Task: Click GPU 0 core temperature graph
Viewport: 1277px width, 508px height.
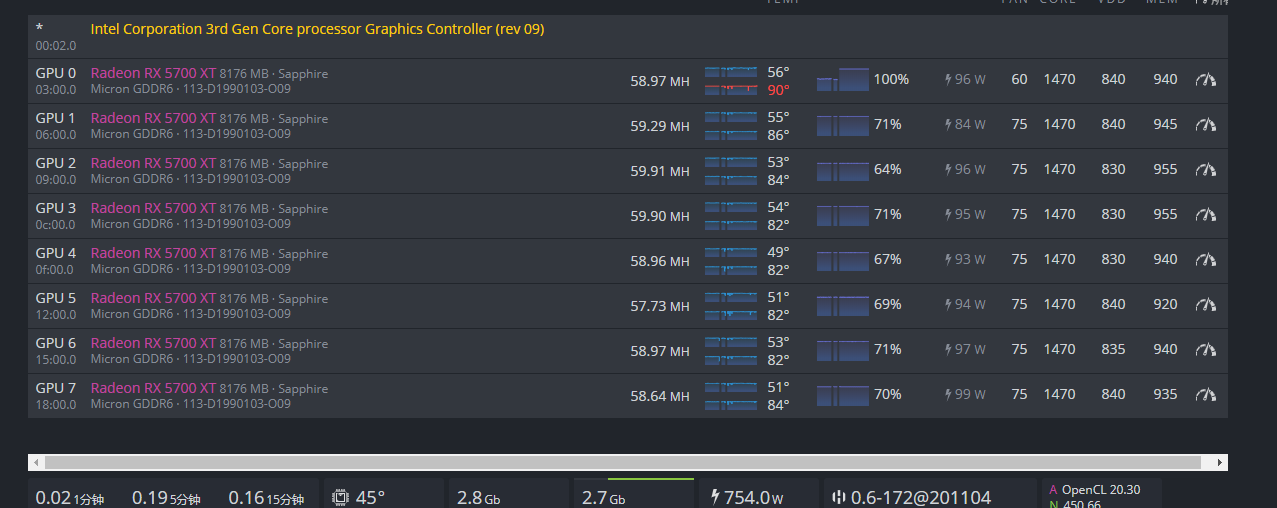Action: coord(731,72)
